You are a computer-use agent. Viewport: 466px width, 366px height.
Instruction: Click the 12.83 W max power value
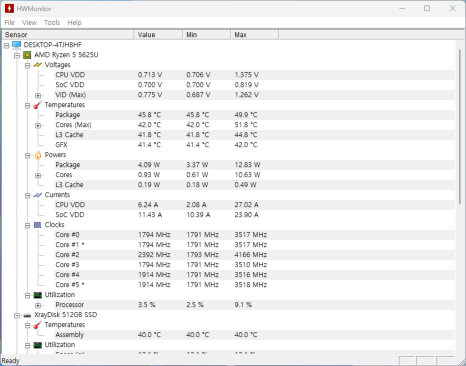click(247, 165)
